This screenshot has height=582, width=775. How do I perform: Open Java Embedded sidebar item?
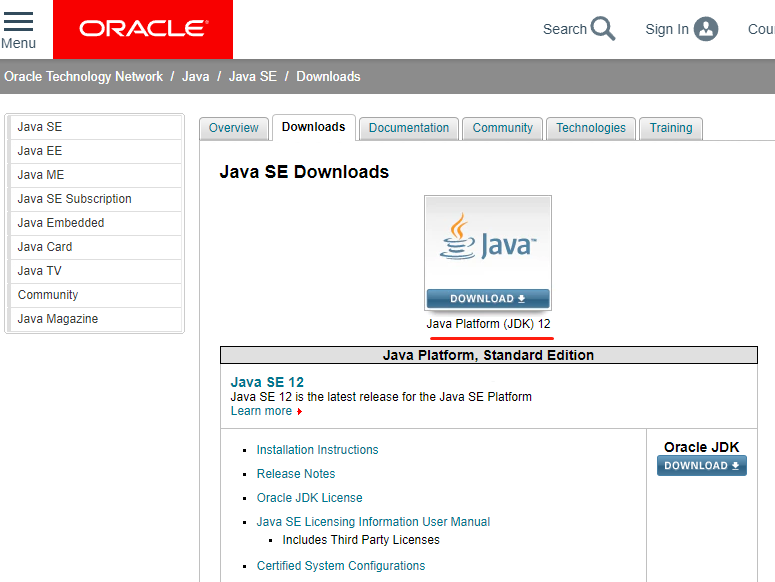click(x=96, y=223)
